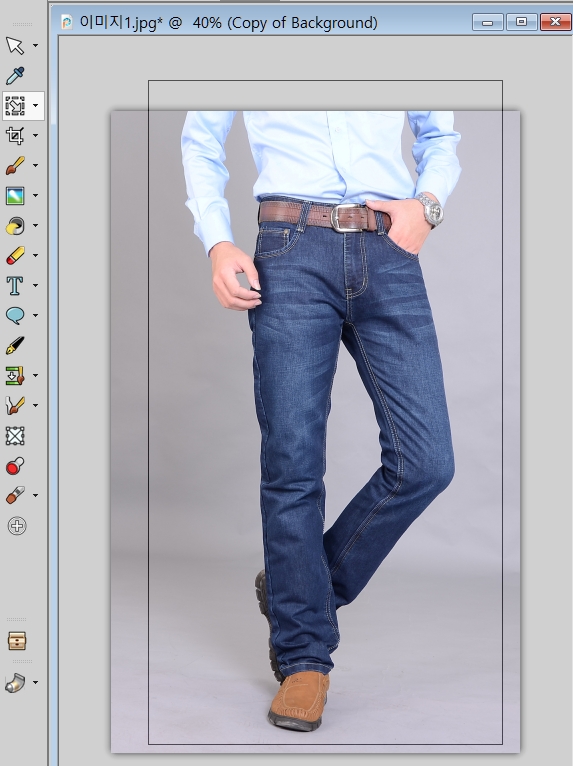Open the speech-balloon shape flyout arrow
The width and height of the screenshot is (573, 766).
[36, 316]
